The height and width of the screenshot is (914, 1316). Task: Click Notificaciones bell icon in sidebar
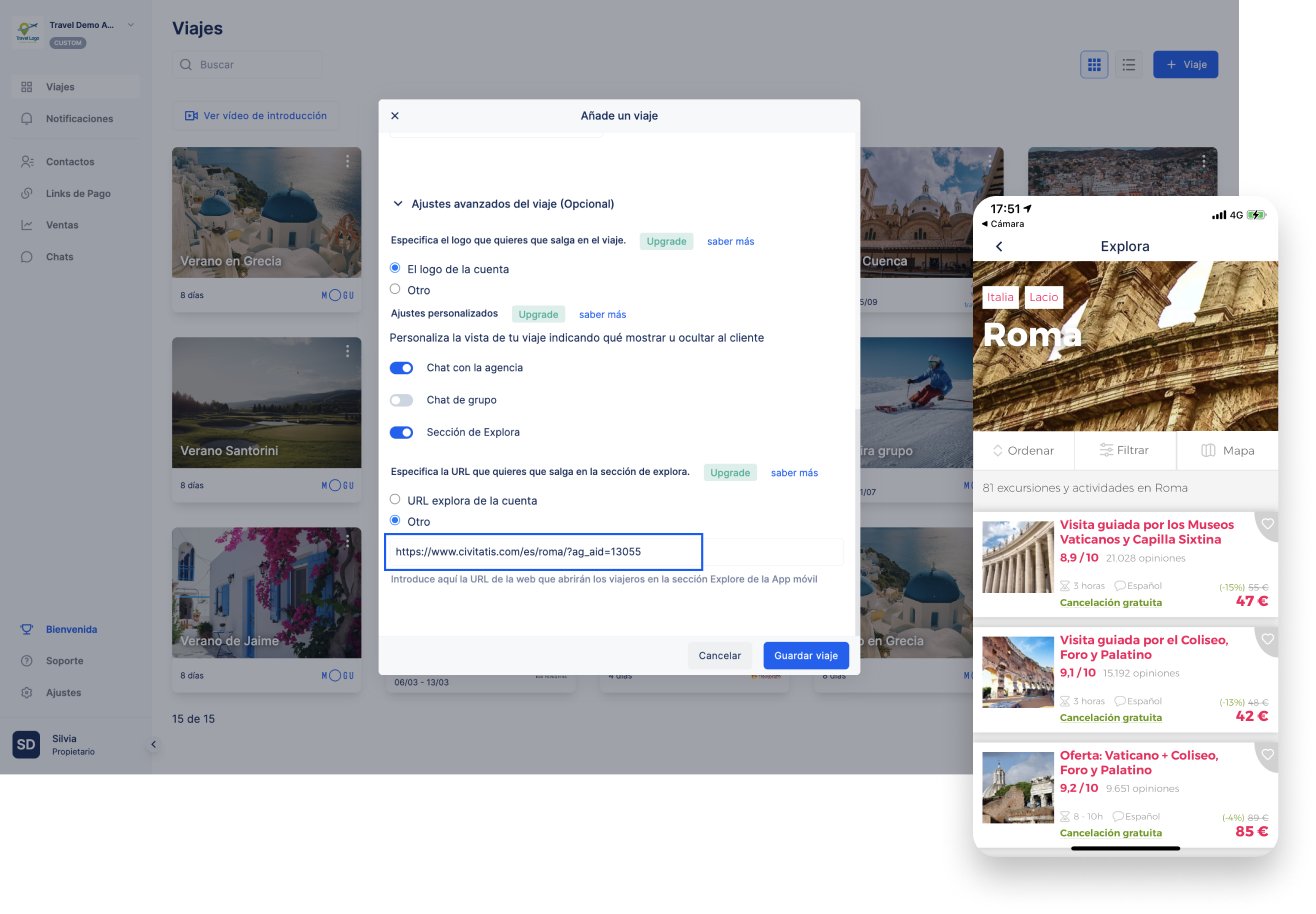(26, 119)
